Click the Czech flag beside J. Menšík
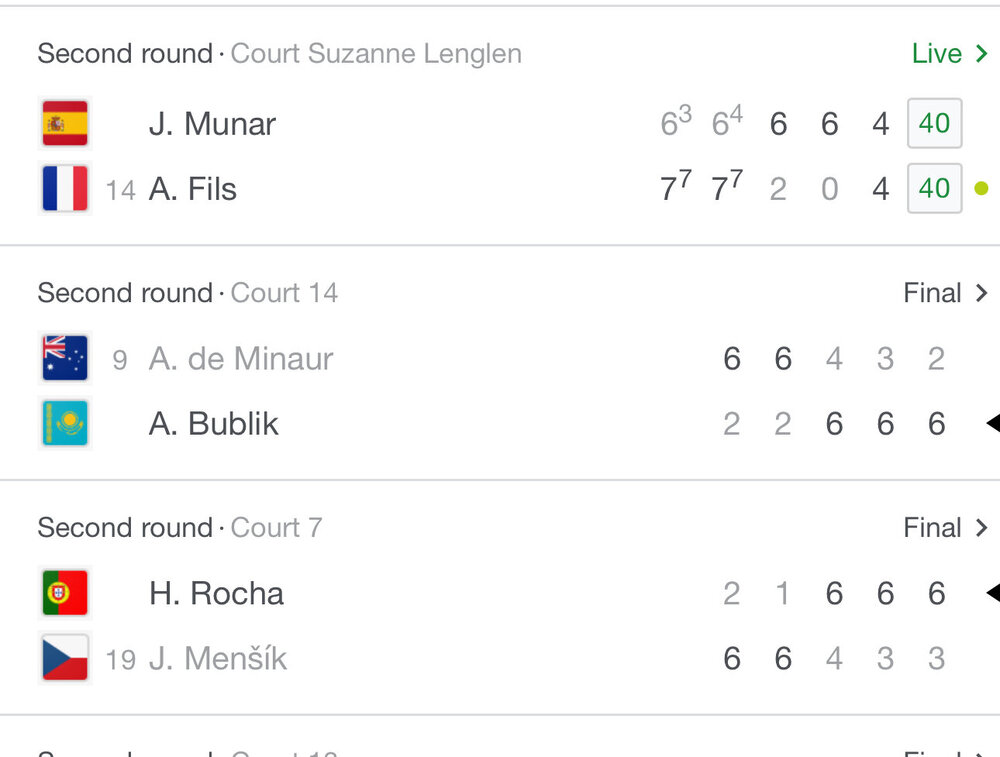The image size is (1000, 757). (65, 658)
